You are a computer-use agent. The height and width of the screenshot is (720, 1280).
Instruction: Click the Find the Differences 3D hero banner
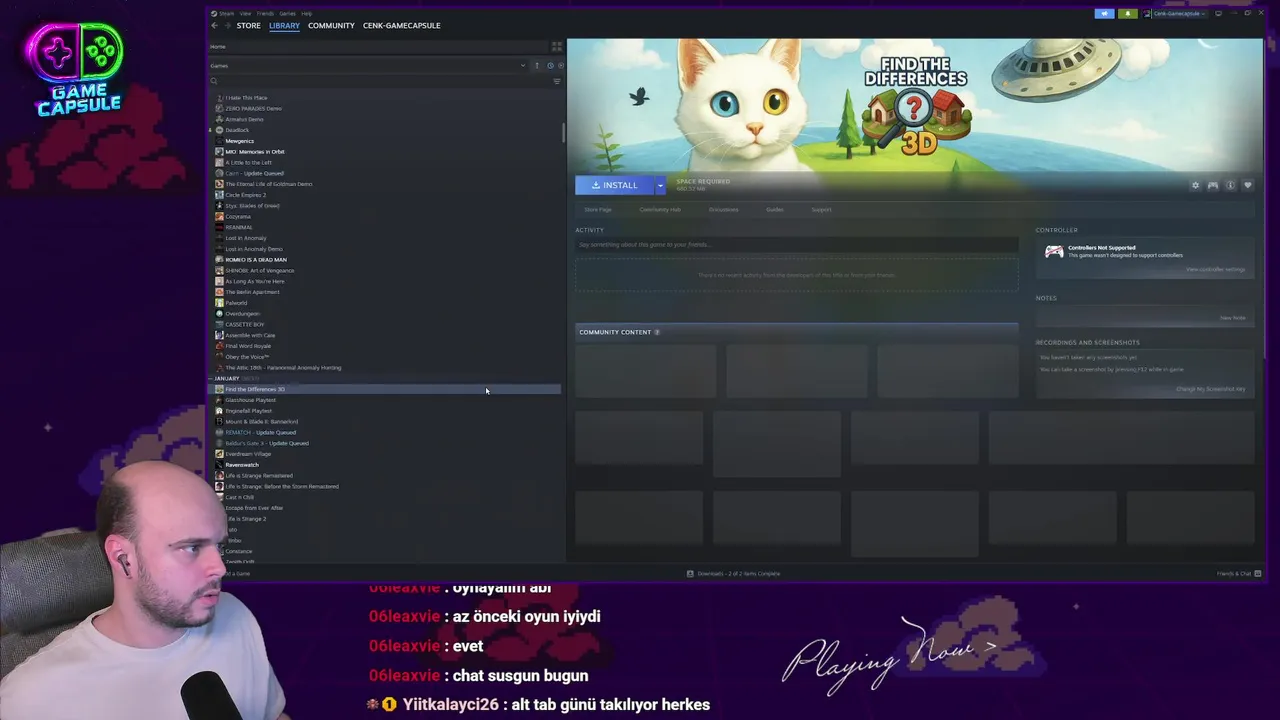(x=914, y=105)
